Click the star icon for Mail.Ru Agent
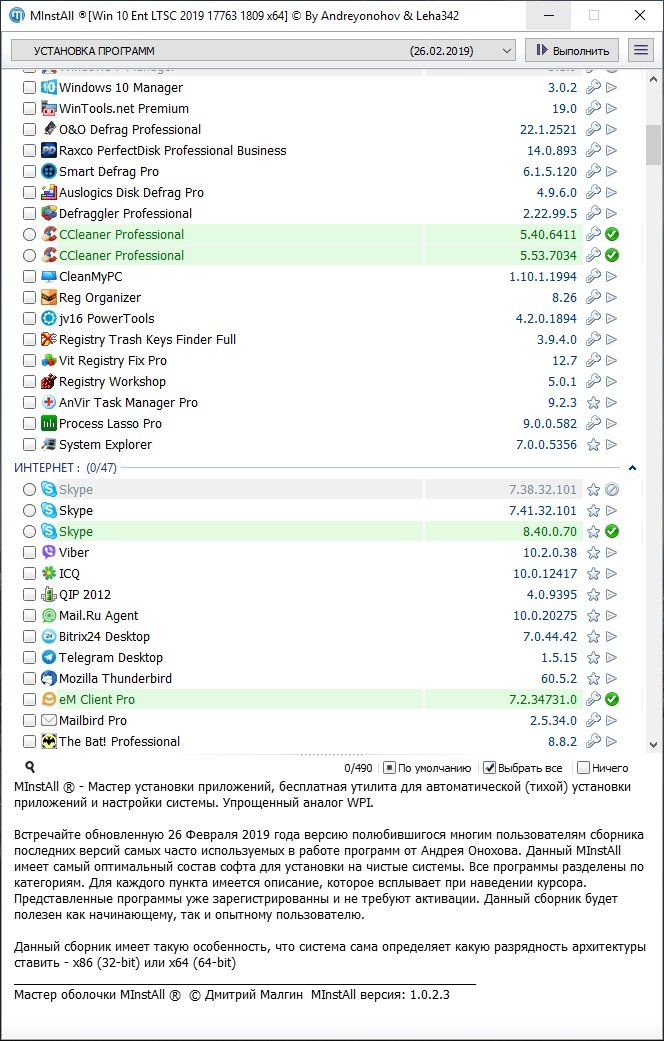664x1041 pixels. (x=593, y=616)
